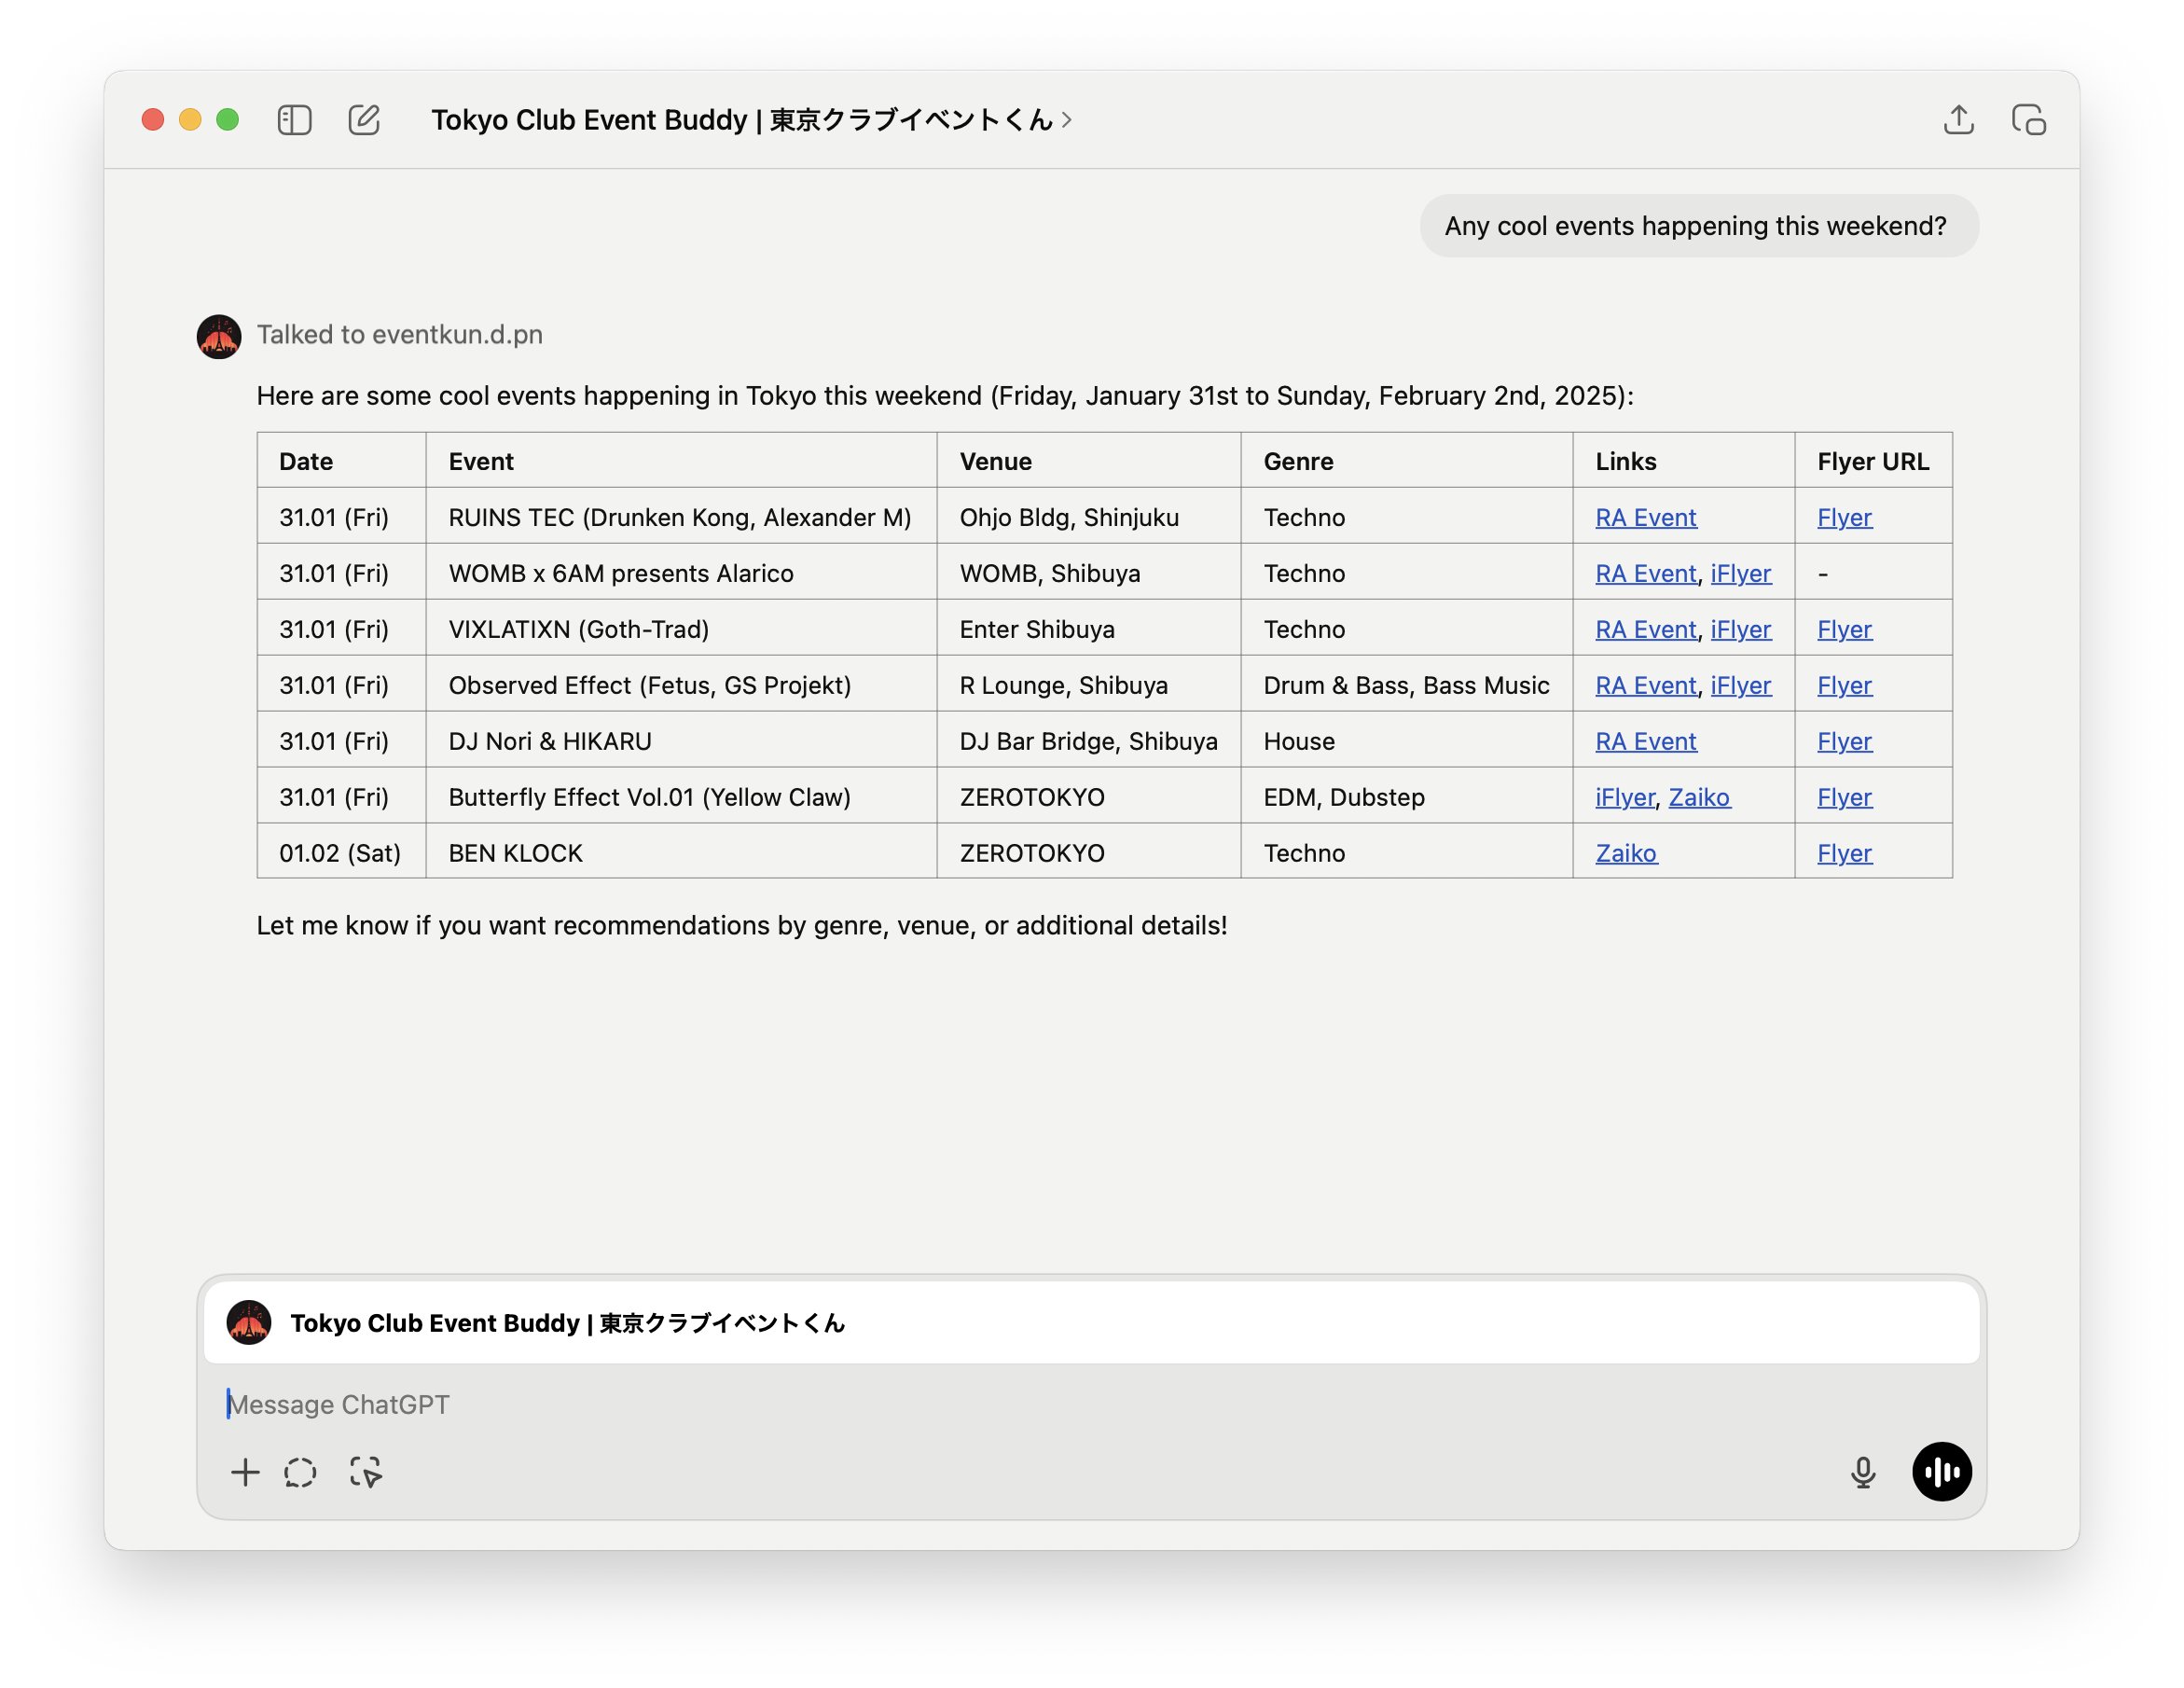The height and width of the screenshot is (1688, 2184).
Task: Click the Tokyo Club Event Buddy composer banner
Action: pyautogui.click(x=1091, y=1322)
